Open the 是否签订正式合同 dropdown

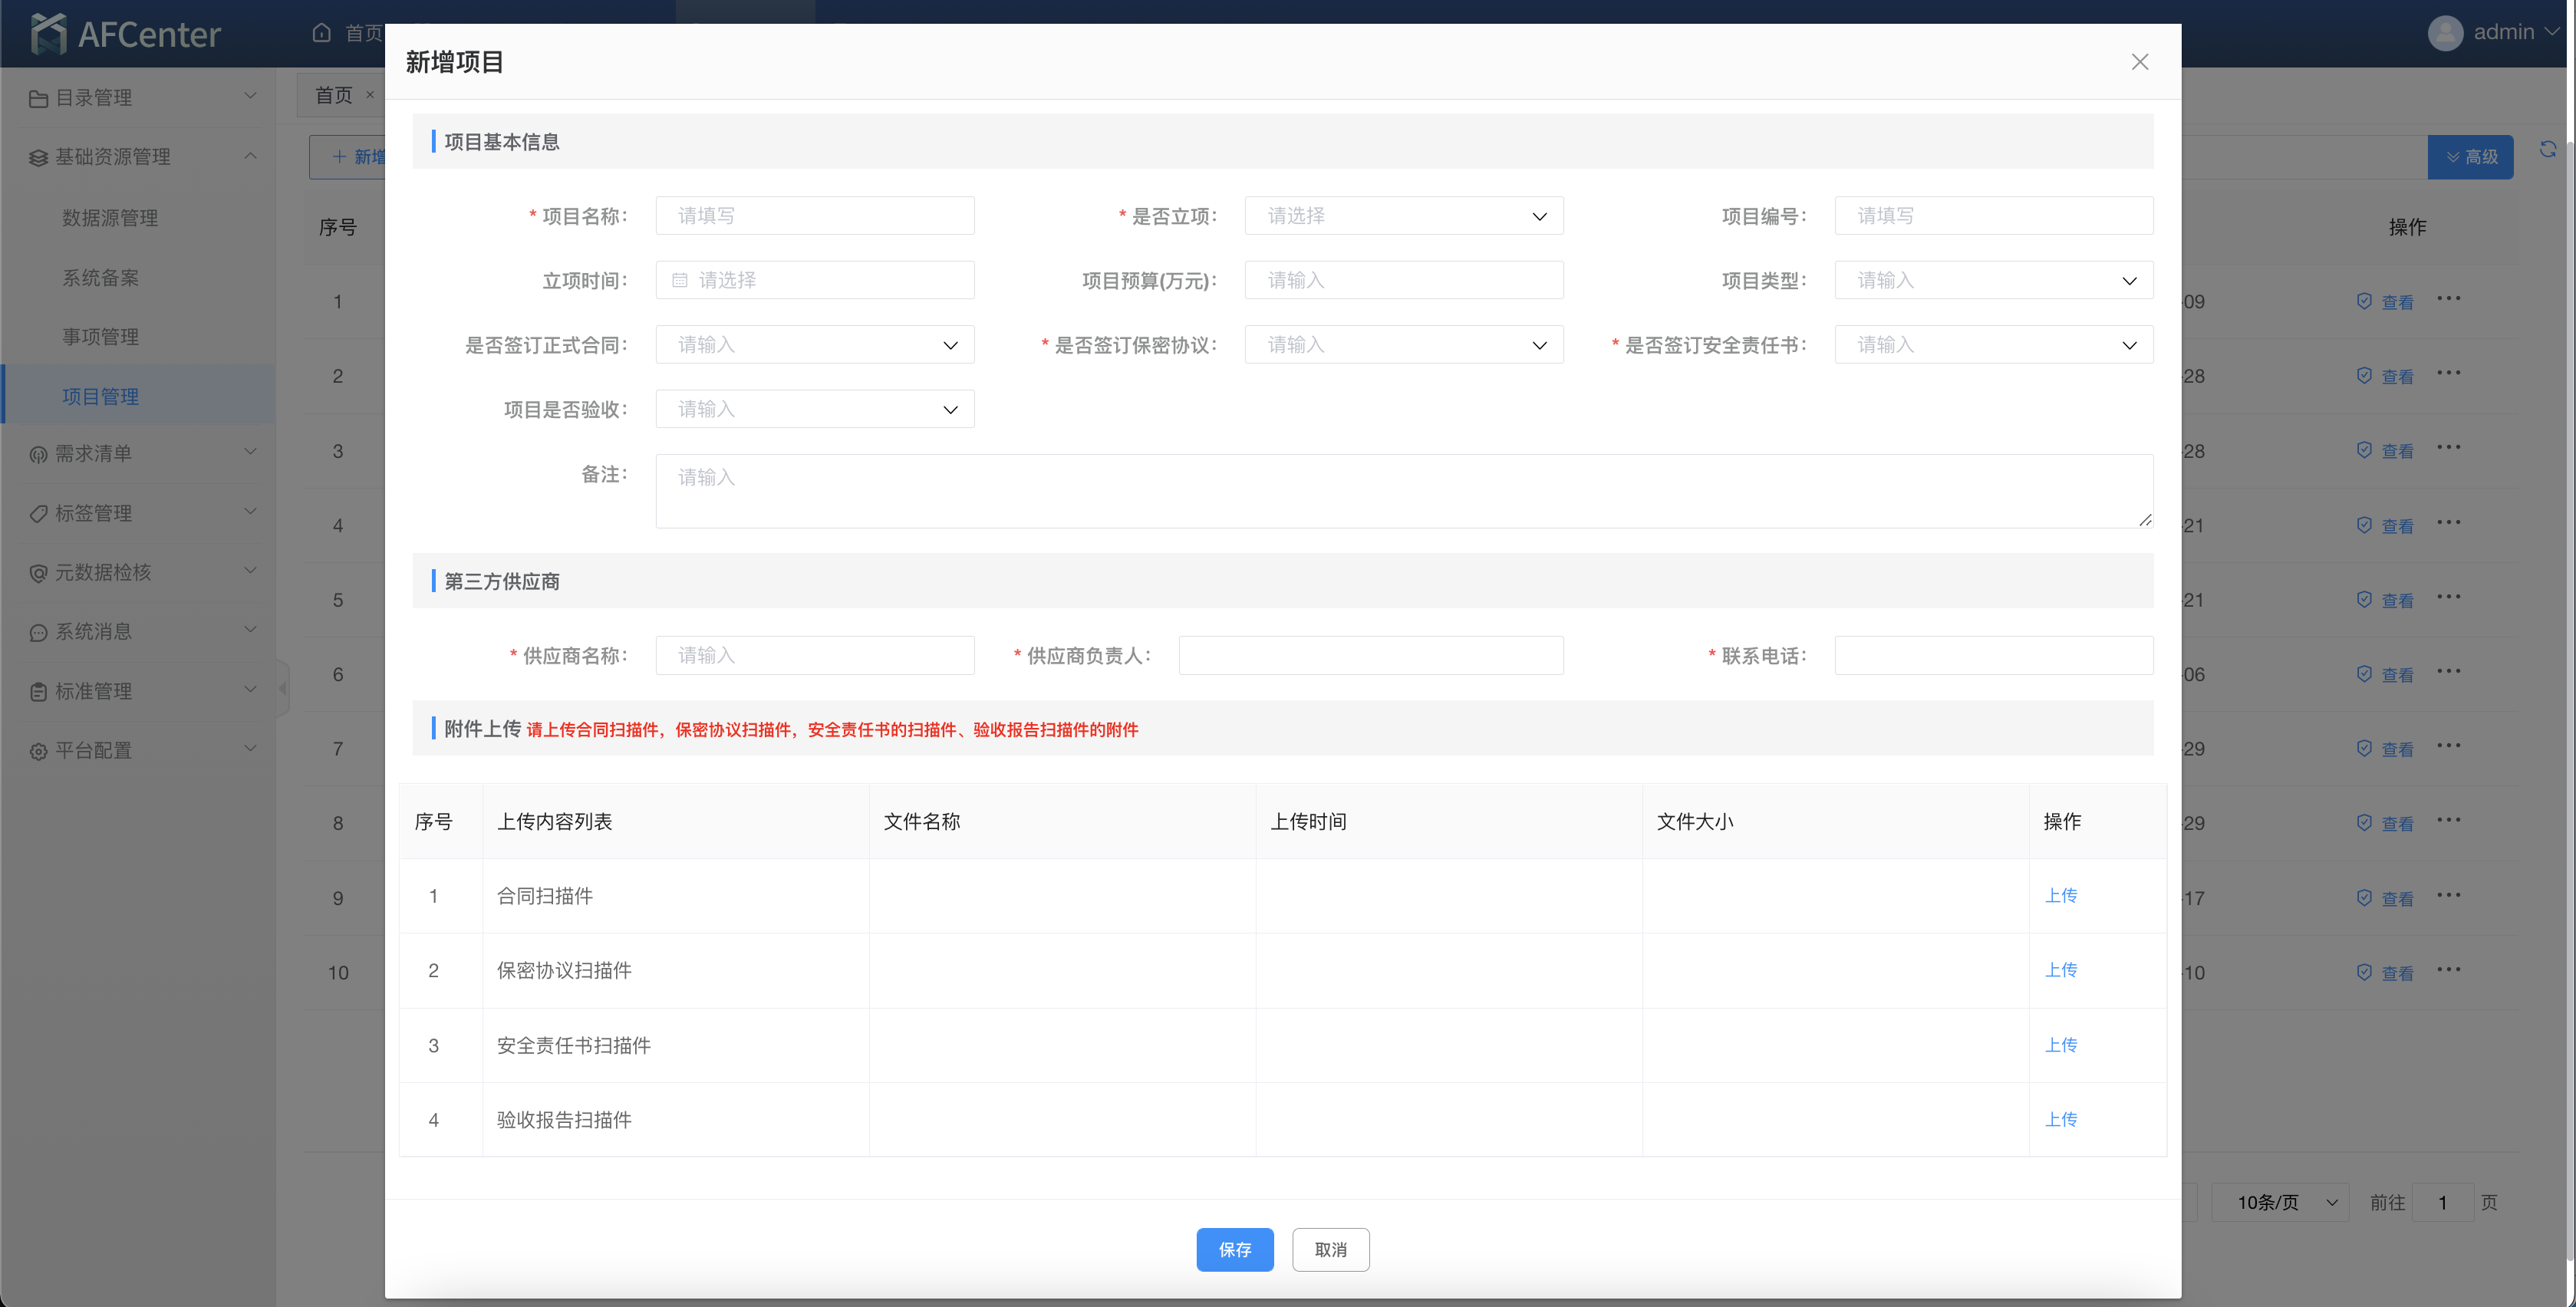(814, 345)
